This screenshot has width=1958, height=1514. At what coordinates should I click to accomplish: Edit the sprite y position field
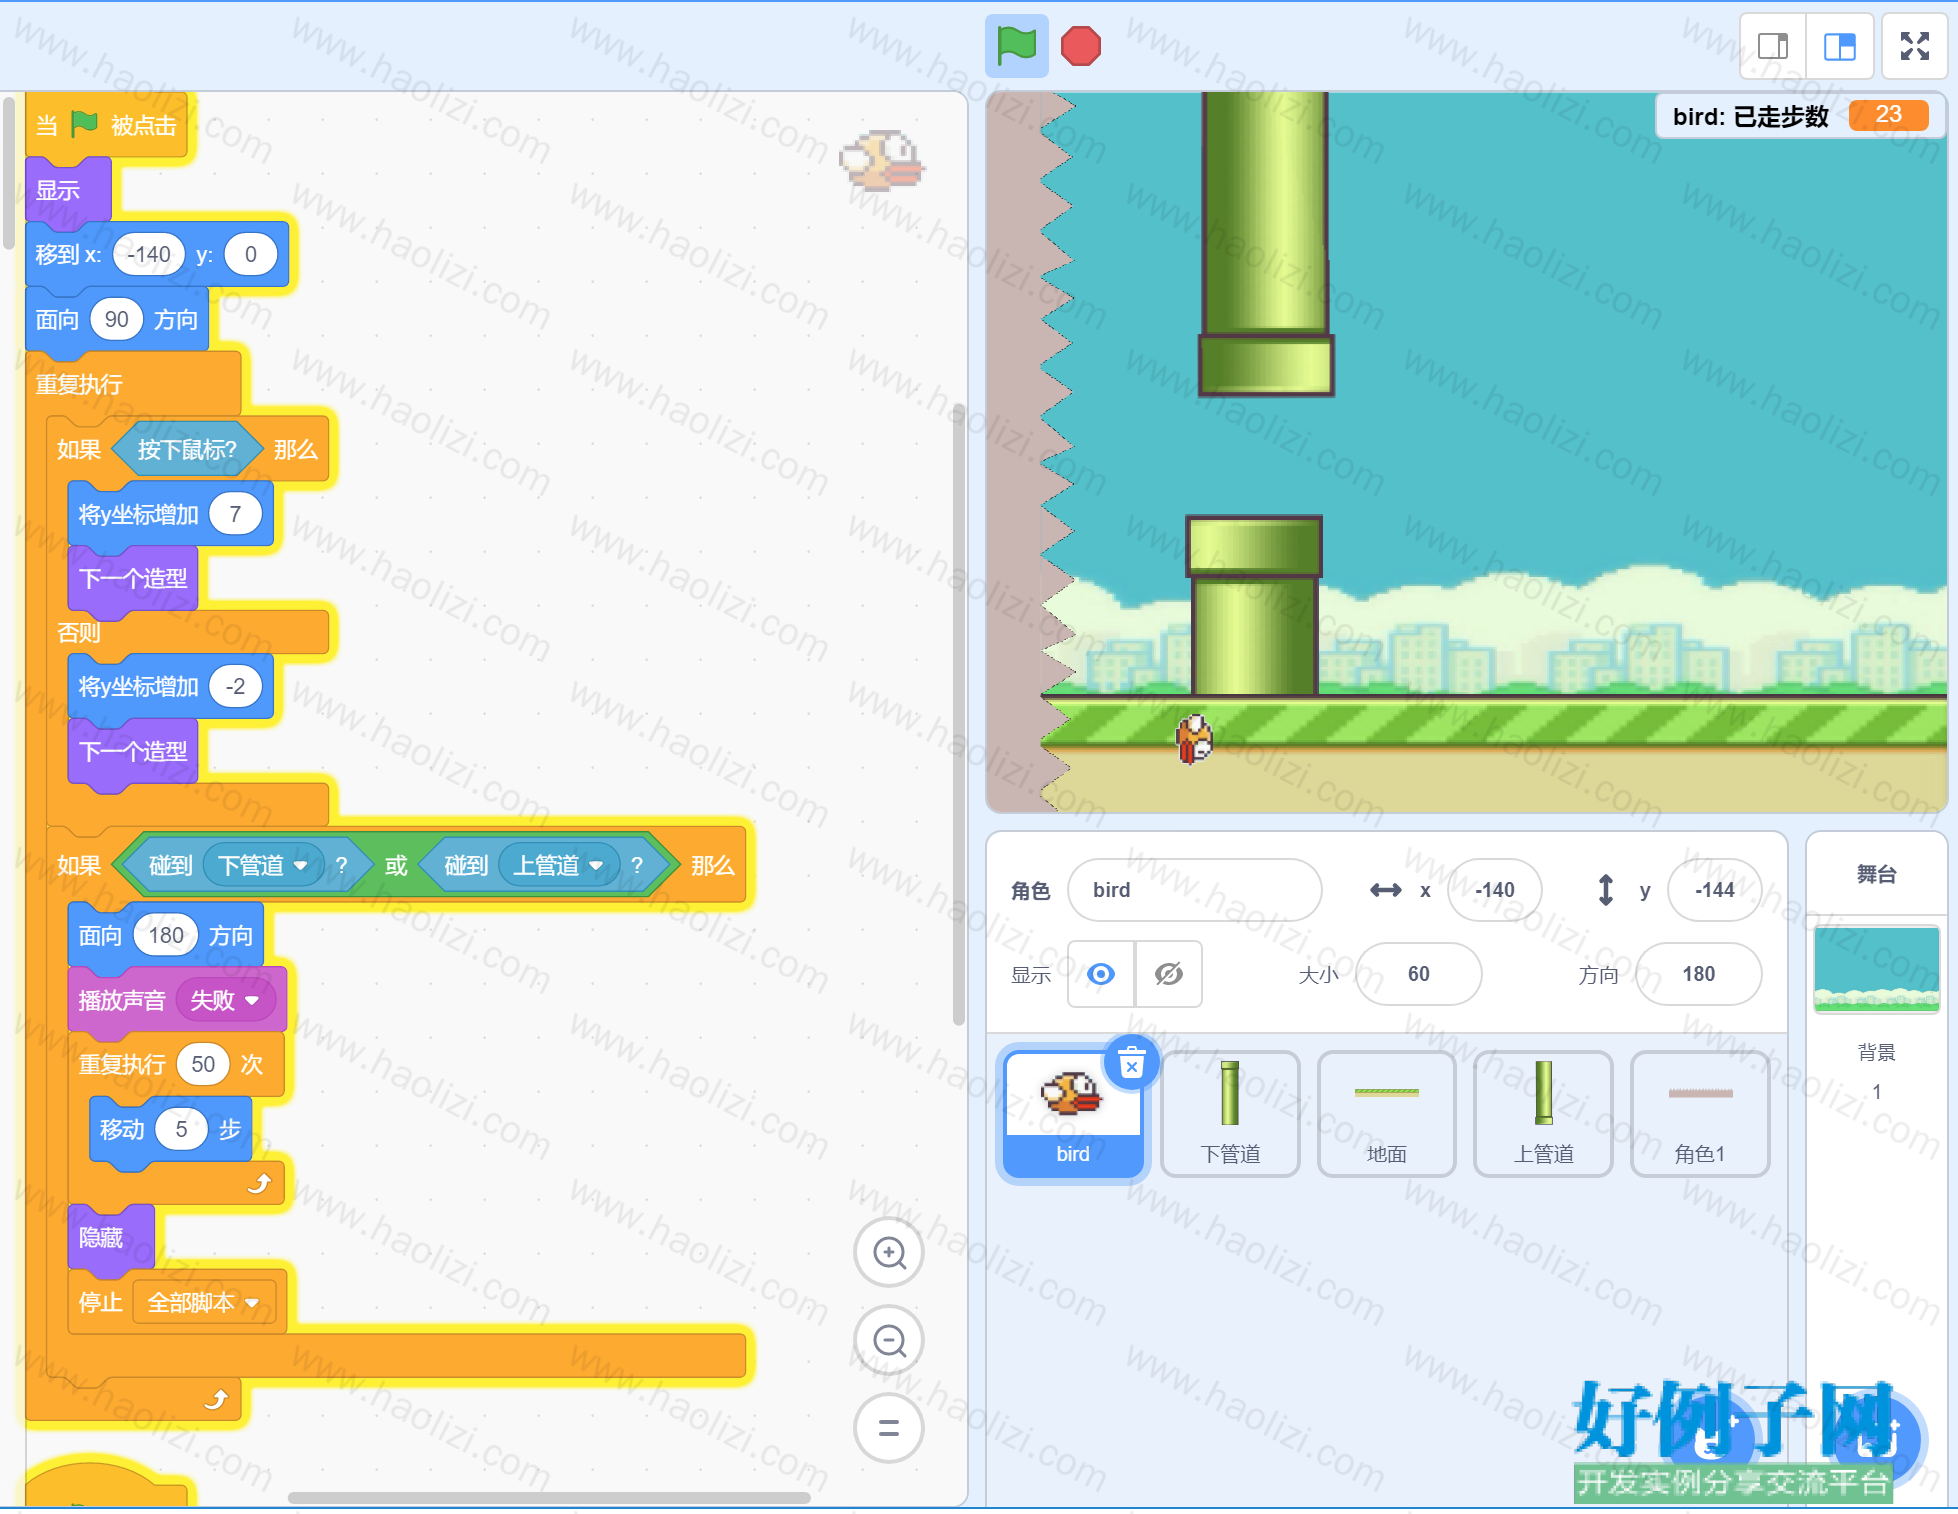[1714, 890]
